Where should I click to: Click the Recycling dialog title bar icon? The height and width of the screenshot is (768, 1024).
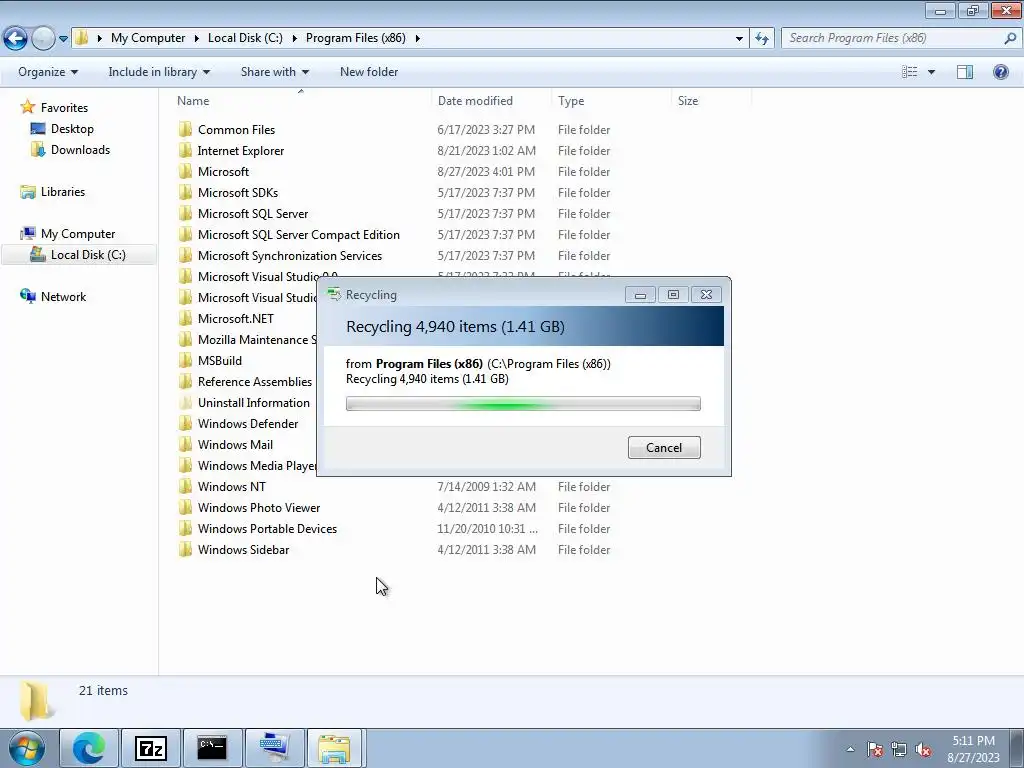pyautogui.click(x=334, y=295)
